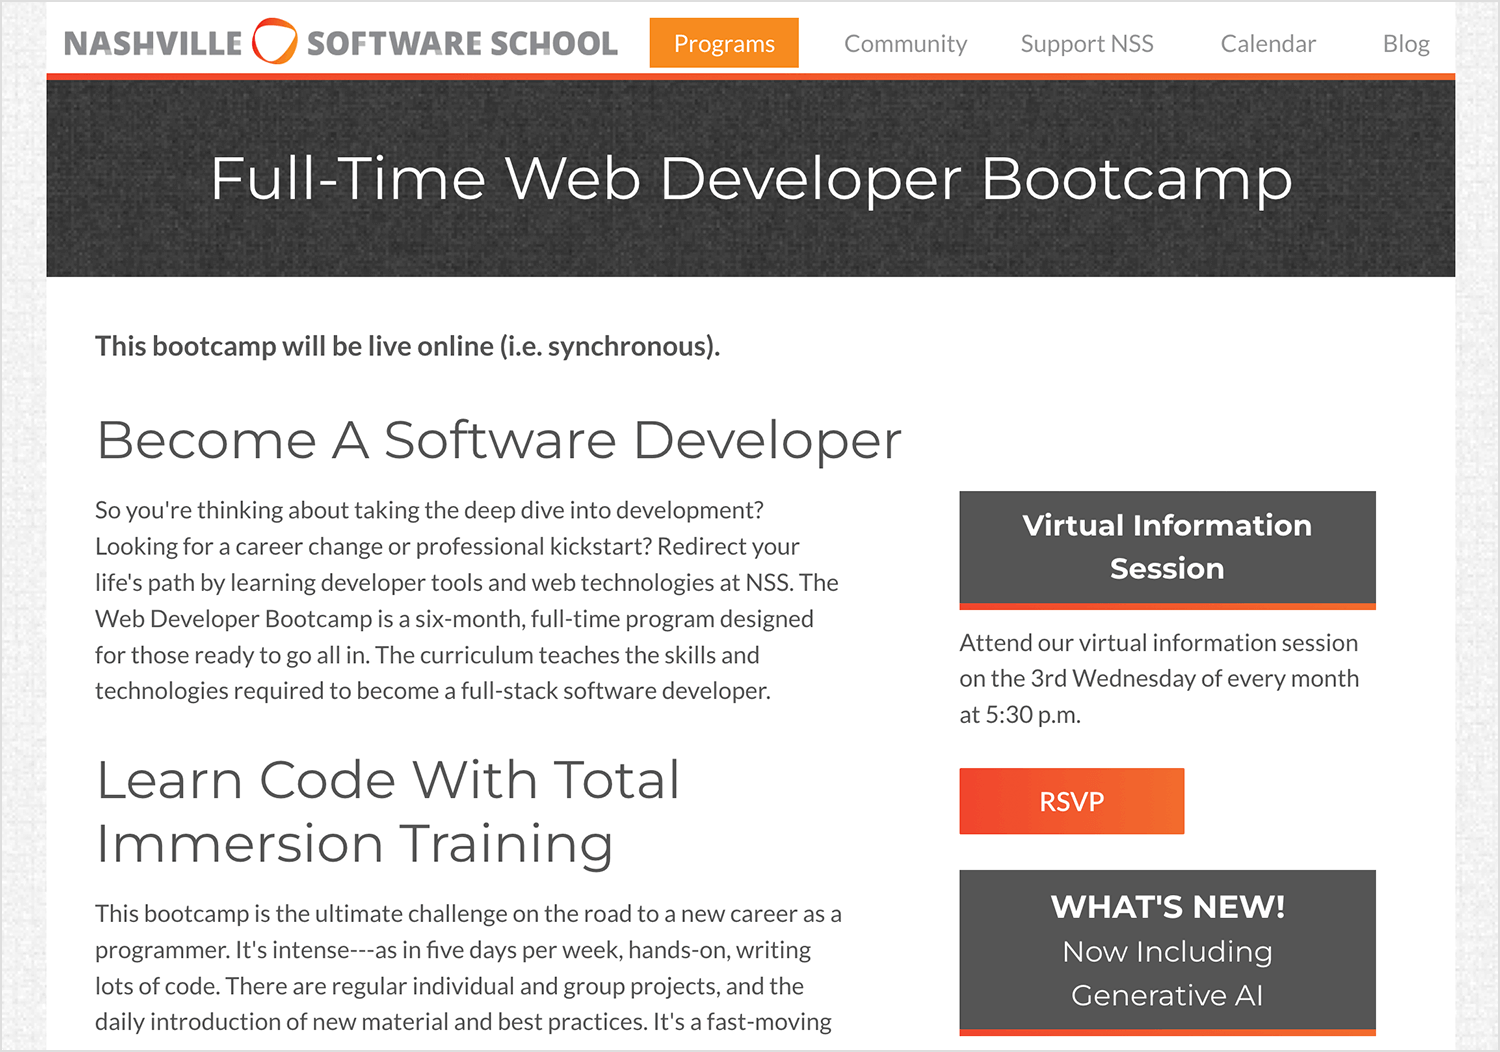Click the Full-Time Web Developer Bootcamp title
Viewport: 1500px width, 1052px height.
[x=751, y=179]
